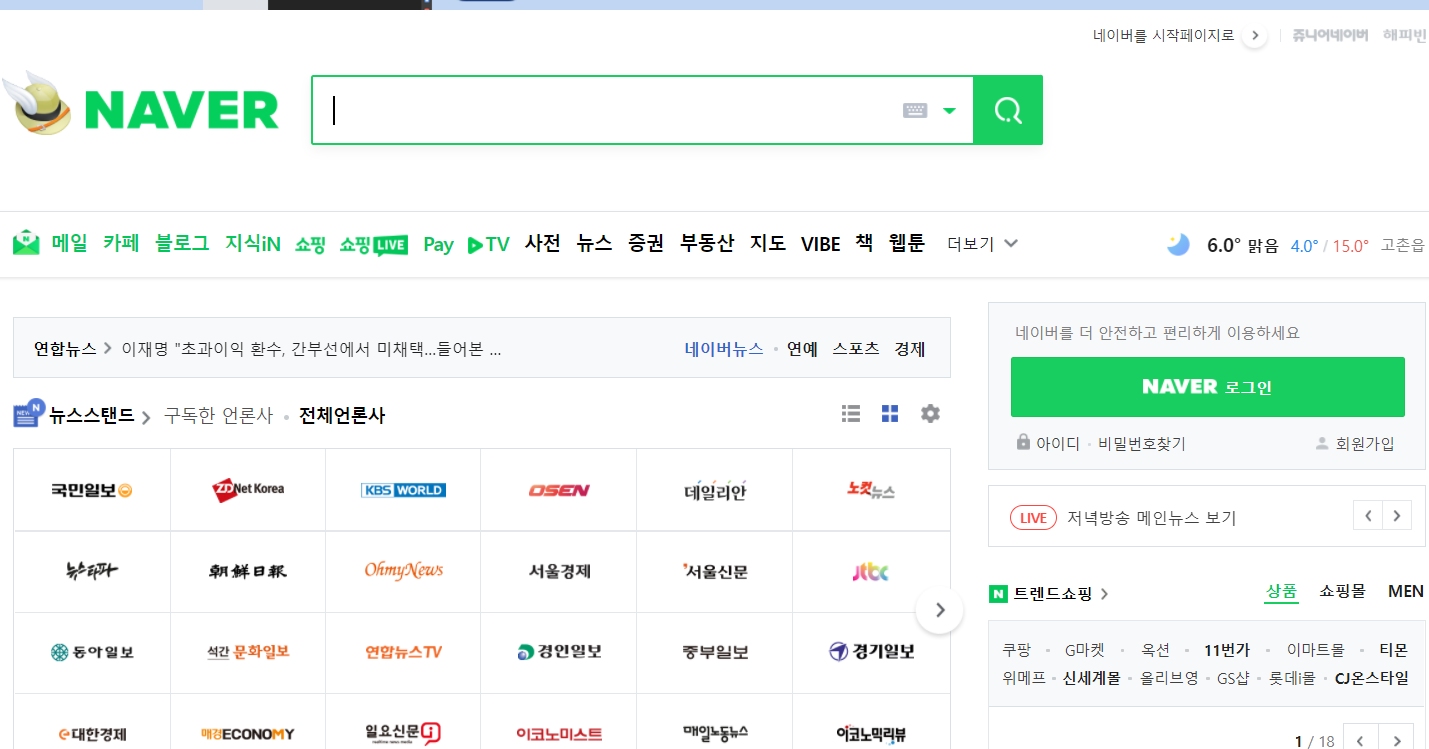Click the green search magnifier button

click(x=1008, y=110)
